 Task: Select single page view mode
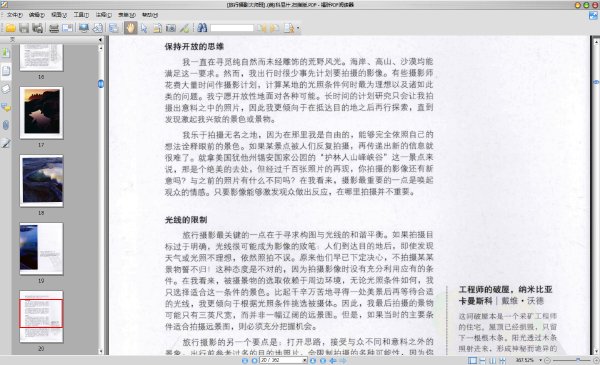point(473,360)
